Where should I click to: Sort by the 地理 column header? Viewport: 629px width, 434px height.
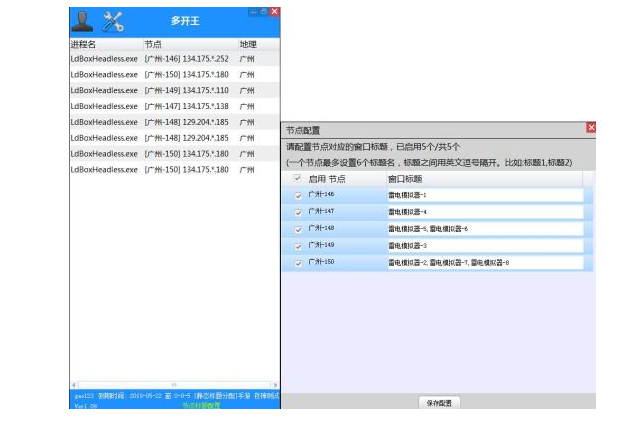point(248,45)
